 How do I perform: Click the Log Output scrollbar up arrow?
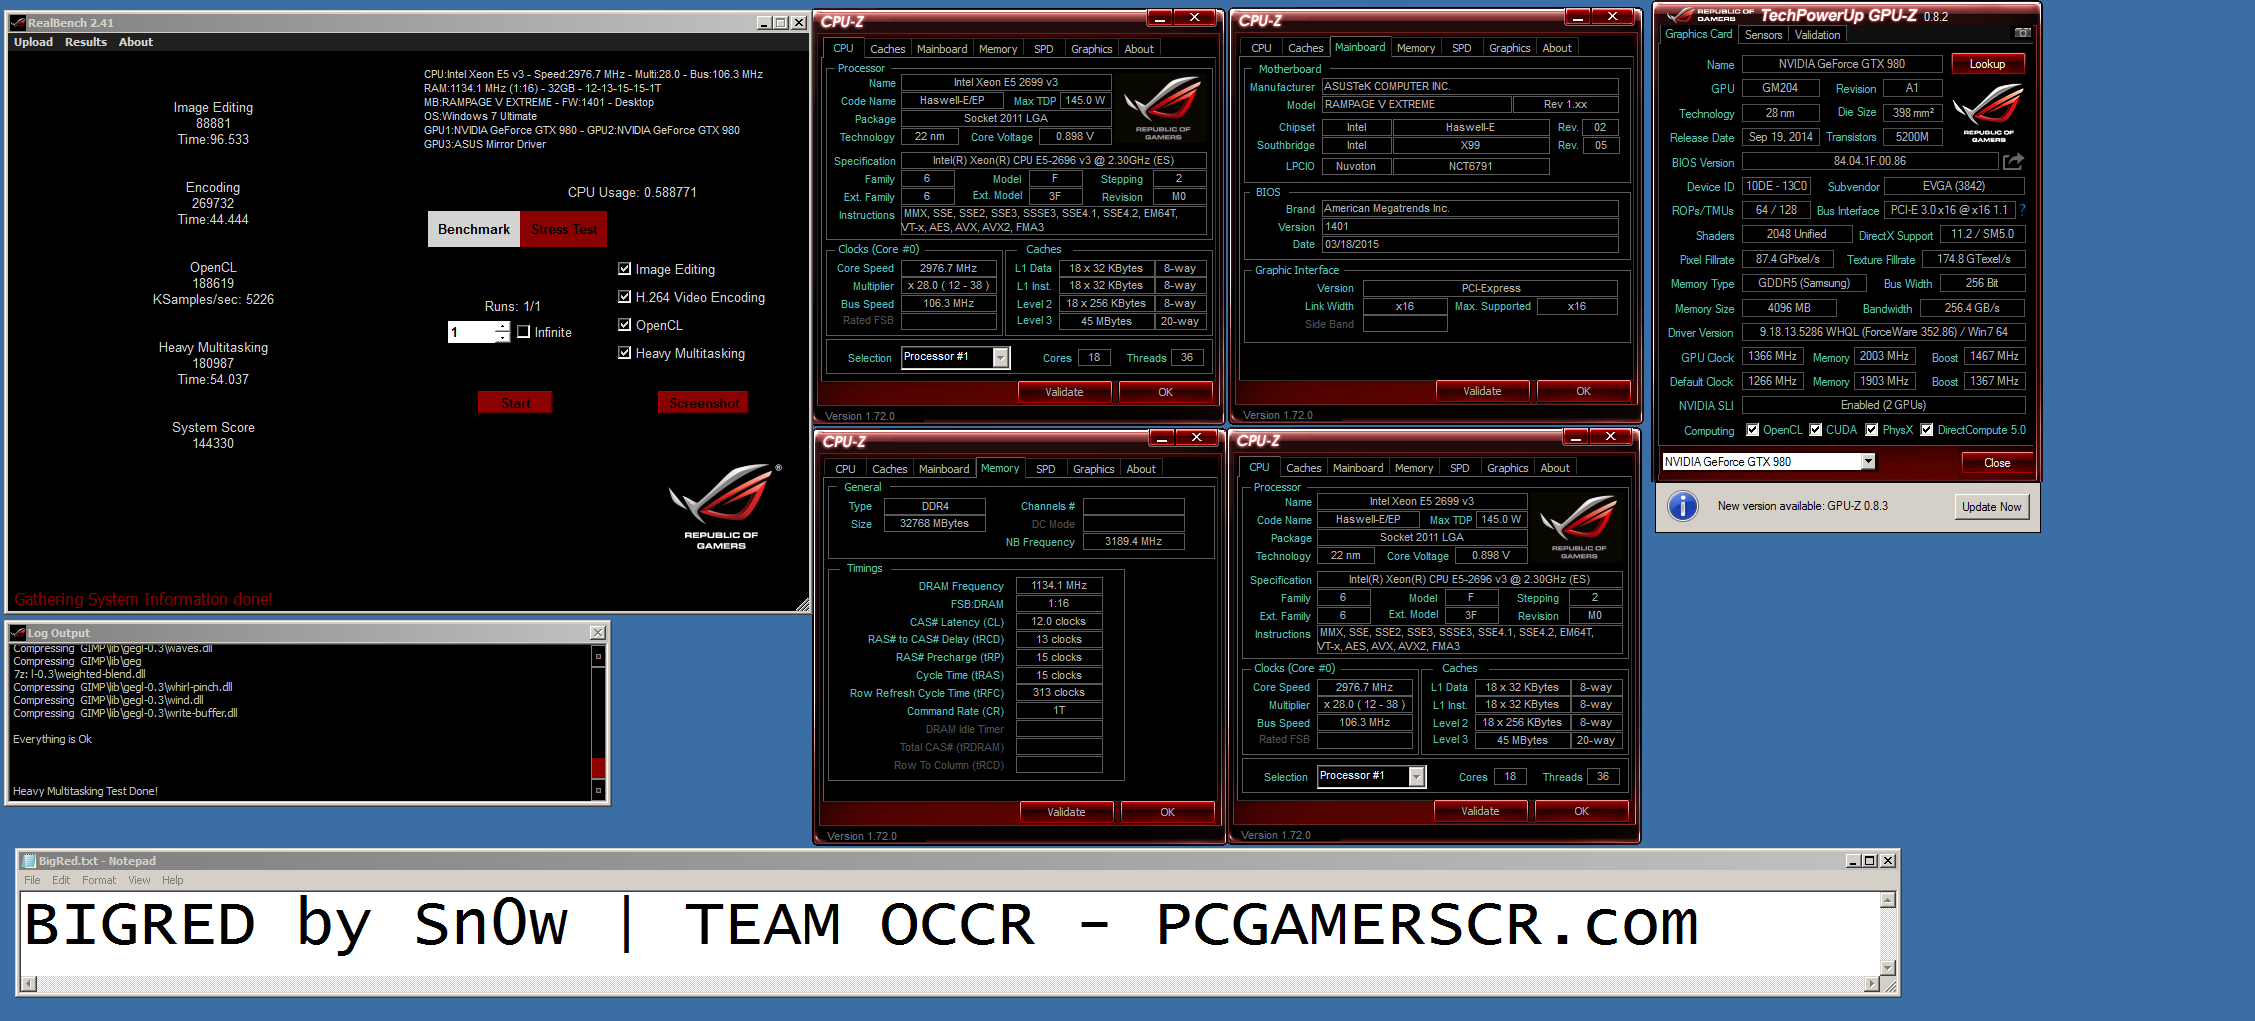pos(598,656)
